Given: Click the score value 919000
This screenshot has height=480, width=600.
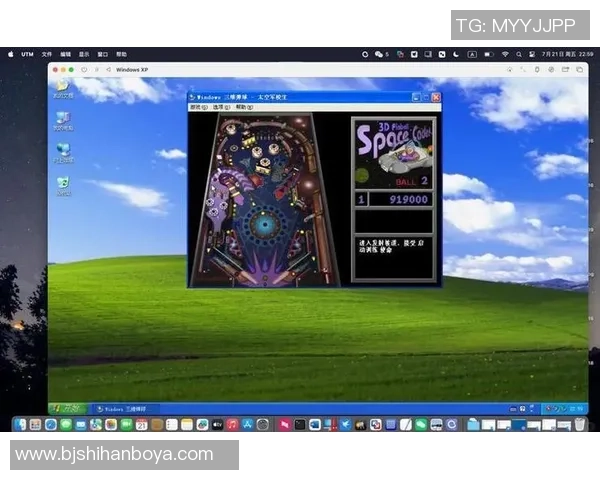Looking at the screenshot, I should [x=408, y=199].
